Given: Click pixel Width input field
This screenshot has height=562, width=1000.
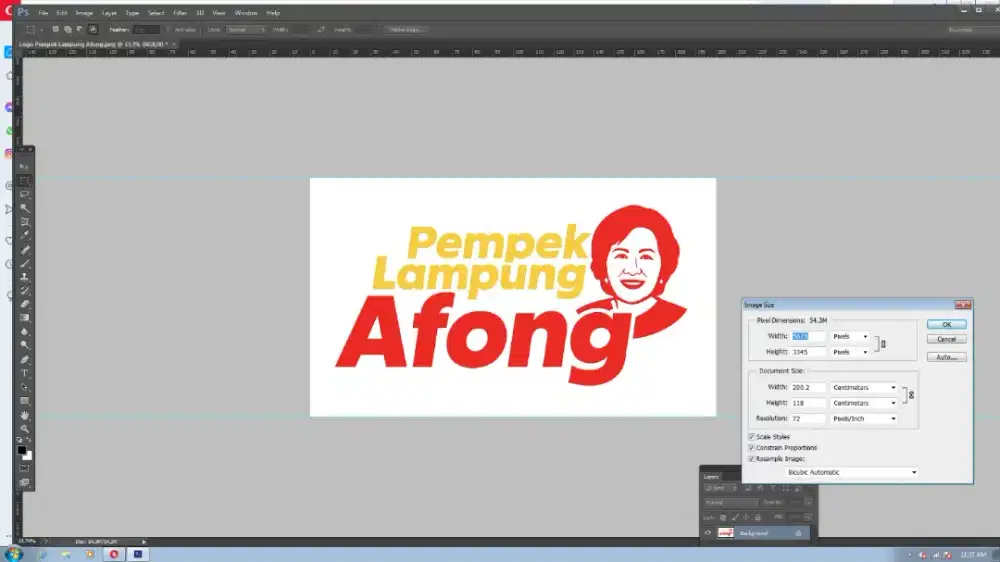Looking at the screenshot, I should (808, 336).
